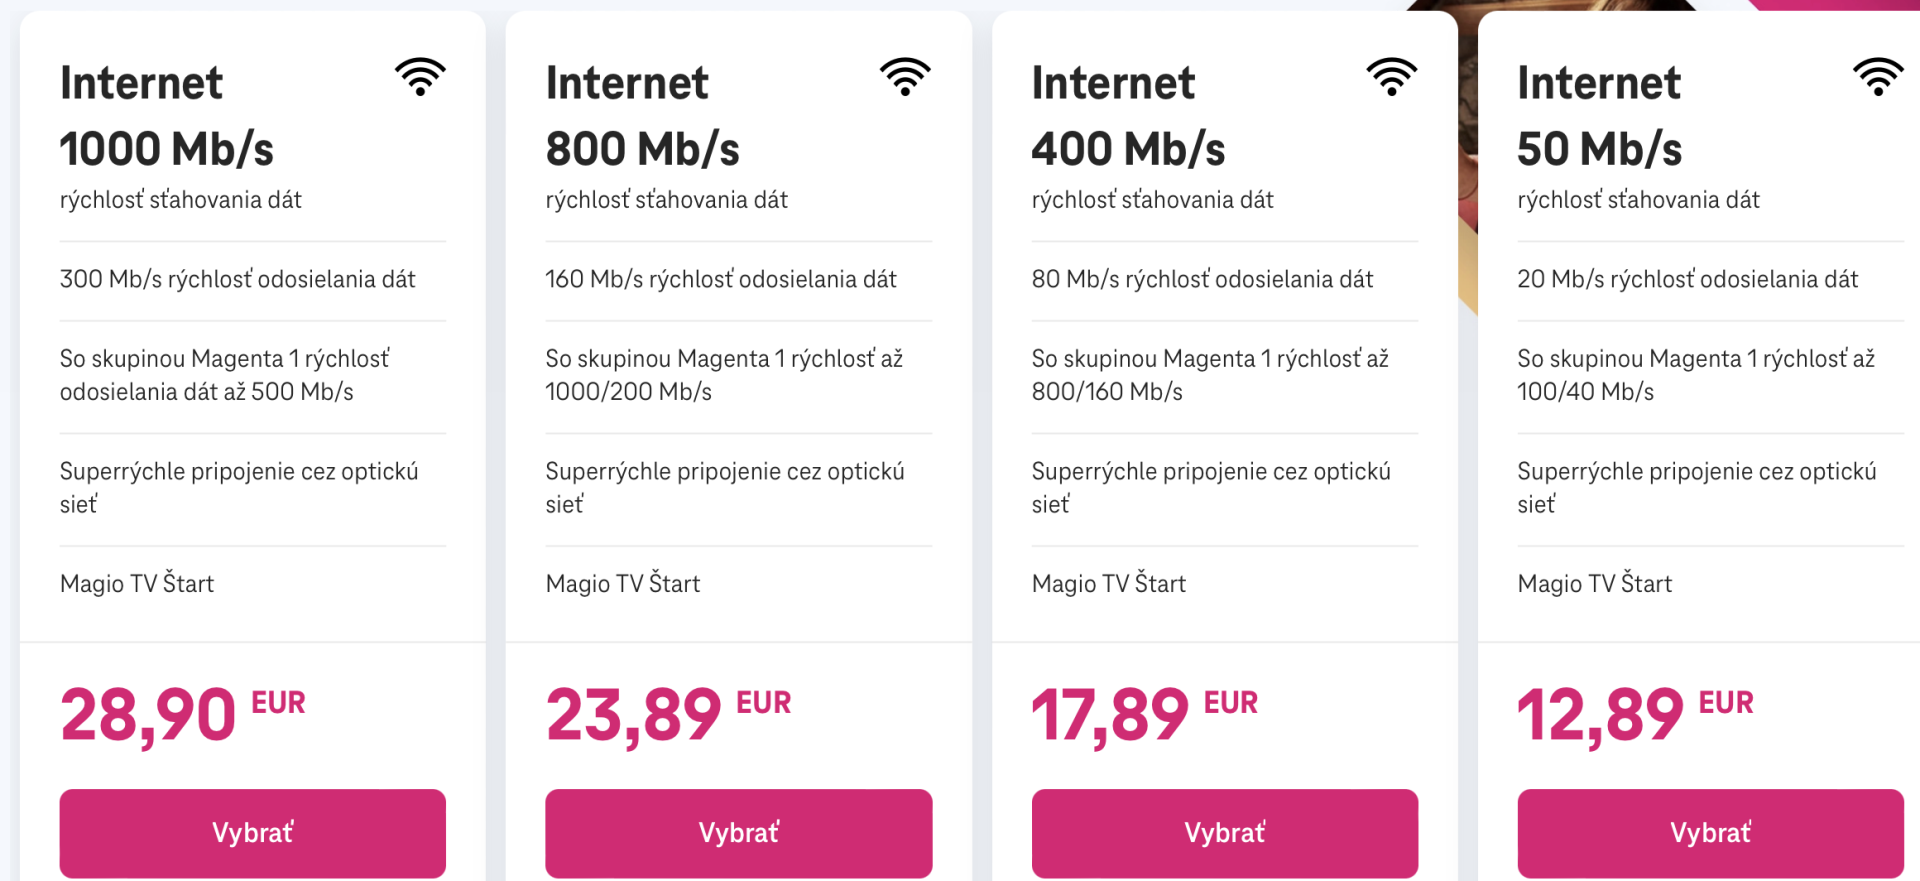Click Magio TV Štart in the 400 Mb/s card

point(1108,584)
